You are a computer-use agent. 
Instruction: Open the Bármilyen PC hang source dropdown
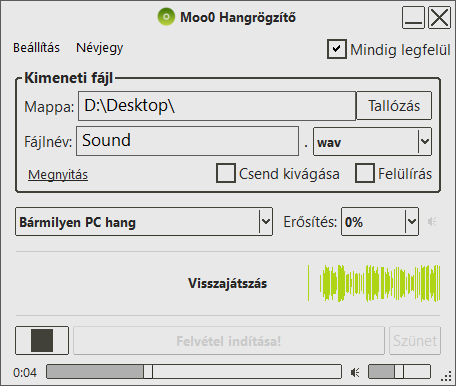[x=144, y=222]
